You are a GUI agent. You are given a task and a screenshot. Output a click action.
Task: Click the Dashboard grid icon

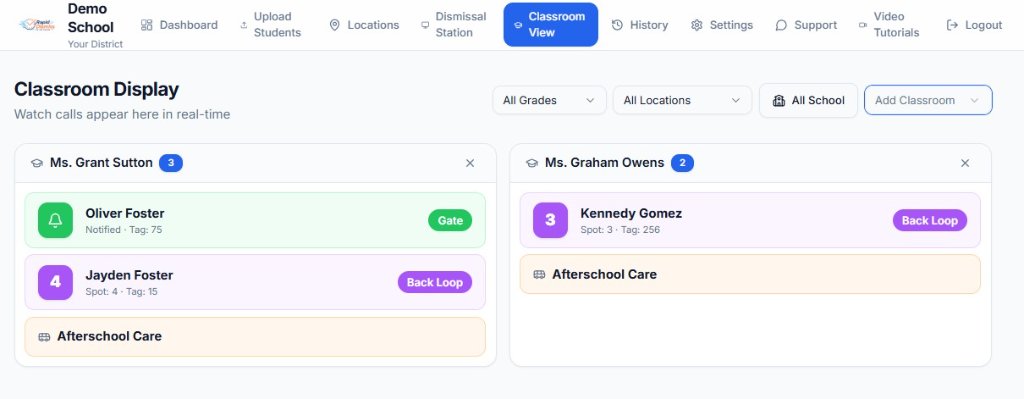tap(146, 25)
